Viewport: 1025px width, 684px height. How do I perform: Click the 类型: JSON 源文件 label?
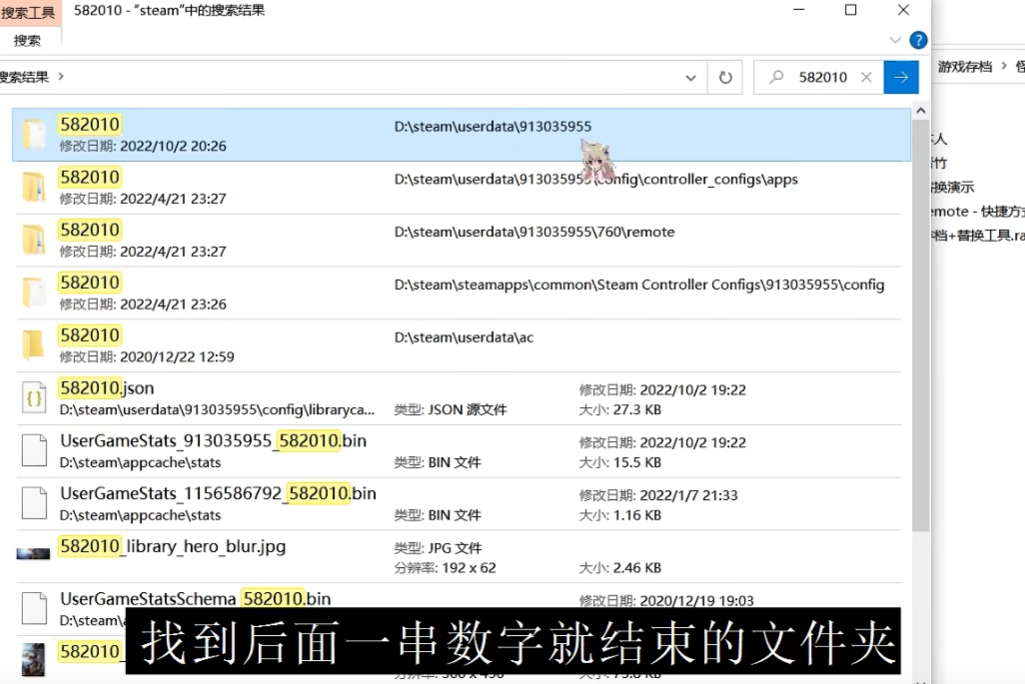point(450,410)
